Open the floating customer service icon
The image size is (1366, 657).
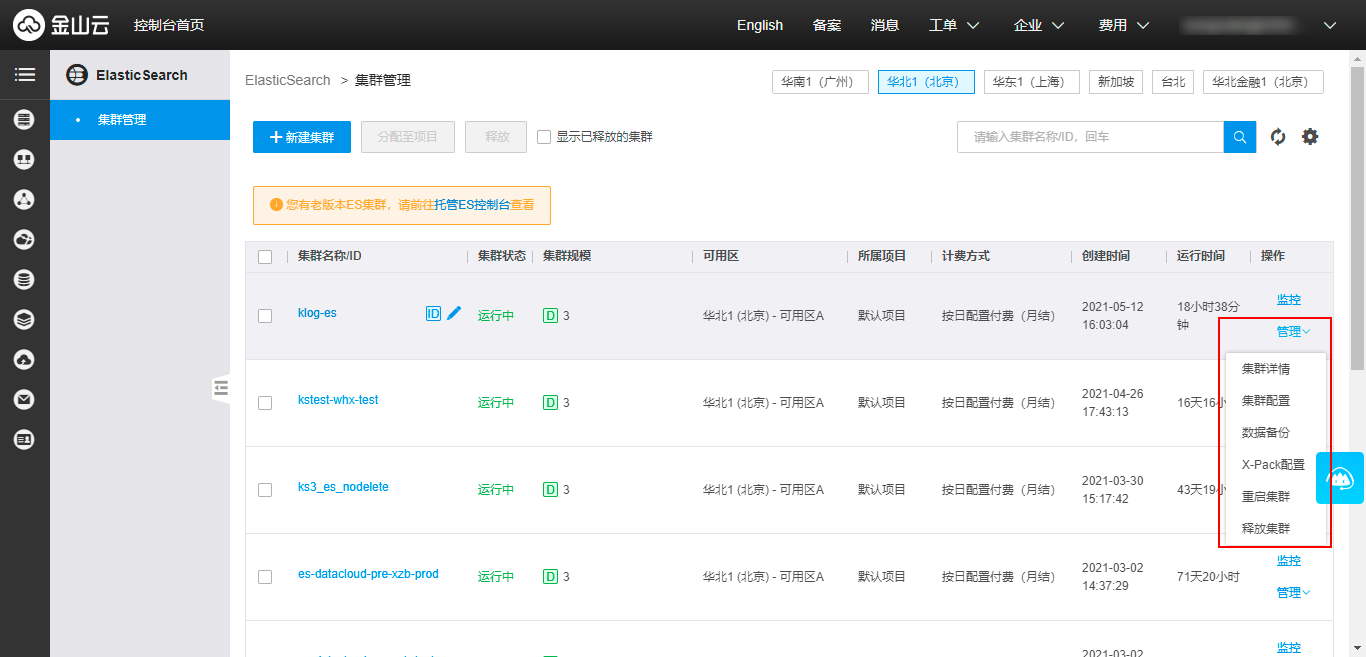point(1340,478)
